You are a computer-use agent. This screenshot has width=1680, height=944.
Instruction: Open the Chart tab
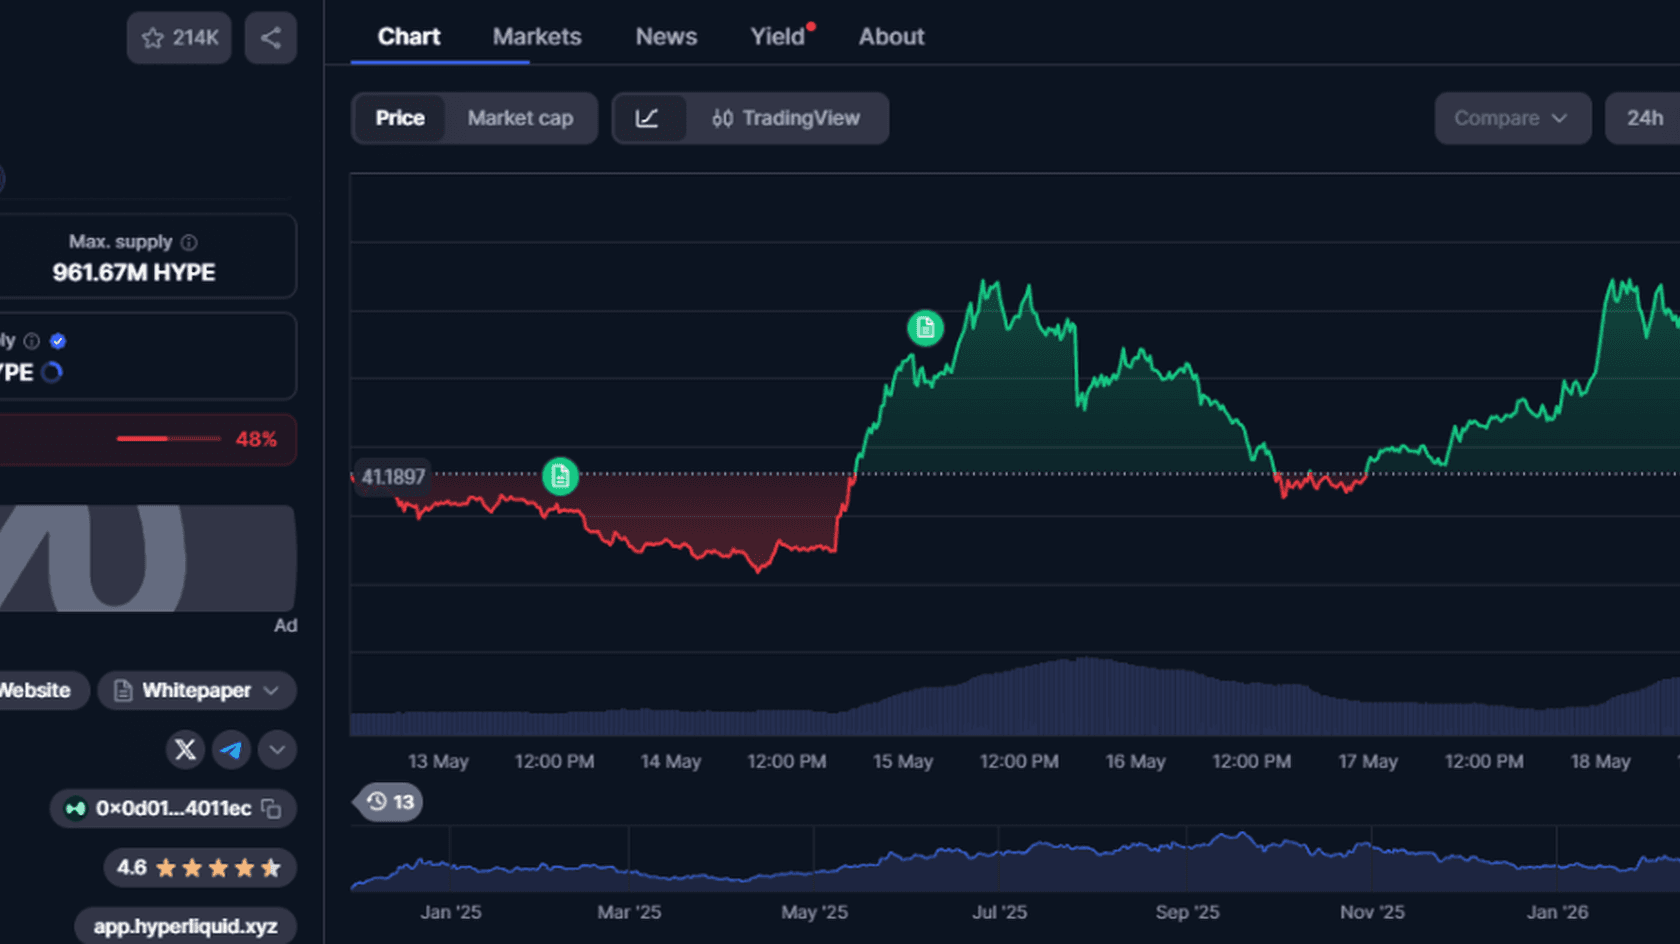click(x=409, y=36)
